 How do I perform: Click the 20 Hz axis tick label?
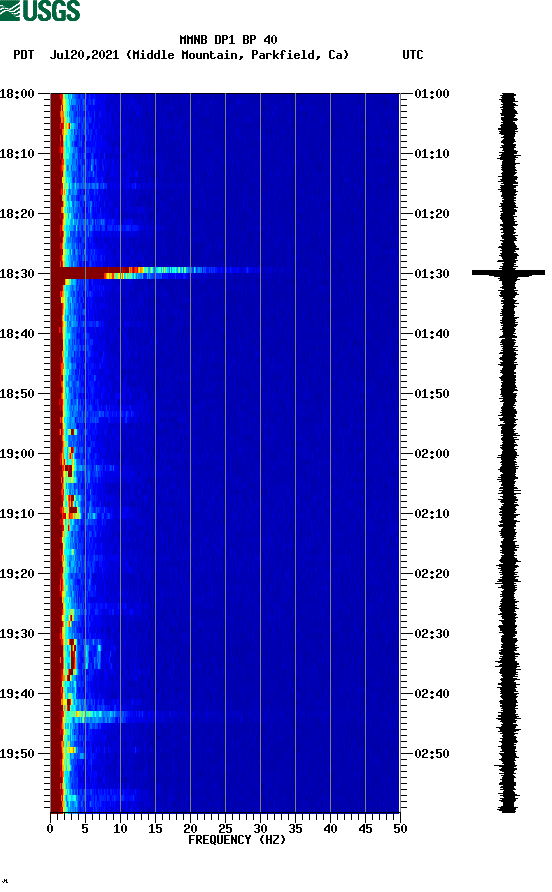point(190,829)
